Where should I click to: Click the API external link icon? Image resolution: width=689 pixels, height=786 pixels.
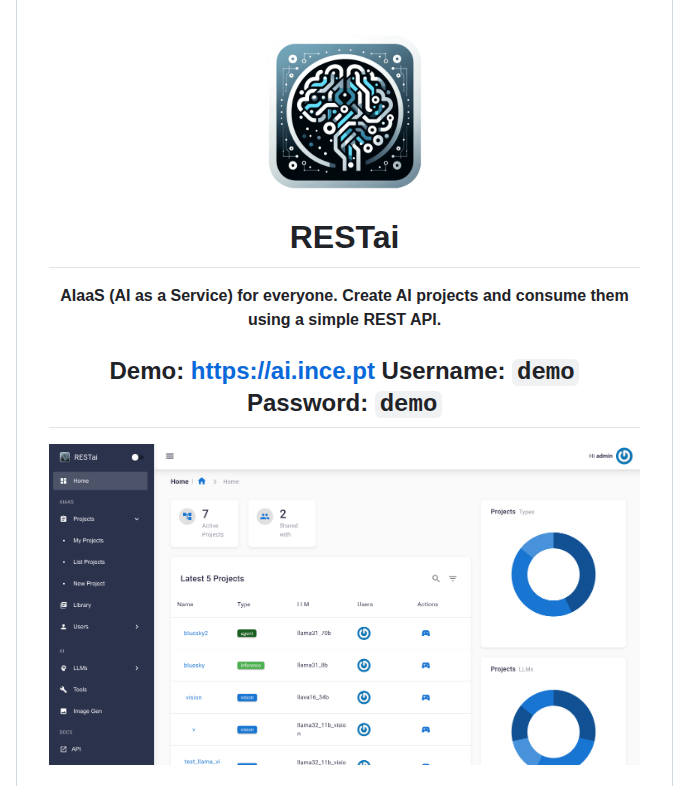(x=63, y=749)
